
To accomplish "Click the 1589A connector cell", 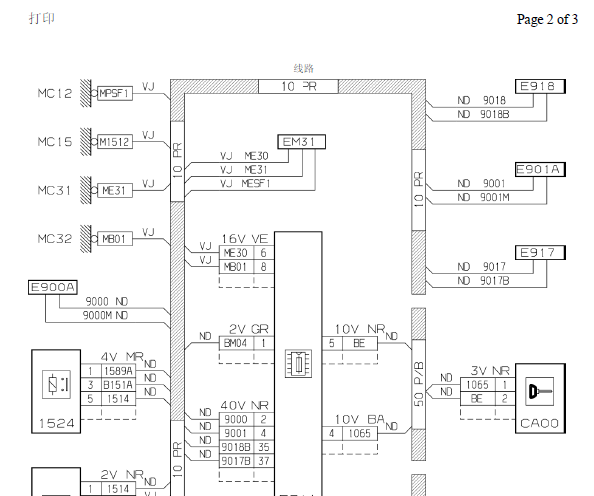I will click(x=119, y=371).
